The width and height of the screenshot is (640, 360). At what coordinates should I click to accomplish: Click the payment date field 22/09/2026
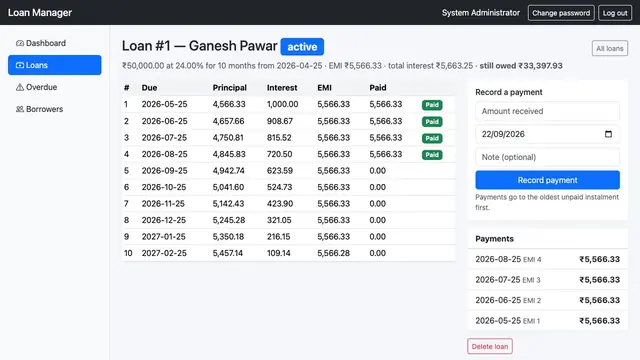pos(547,134)
